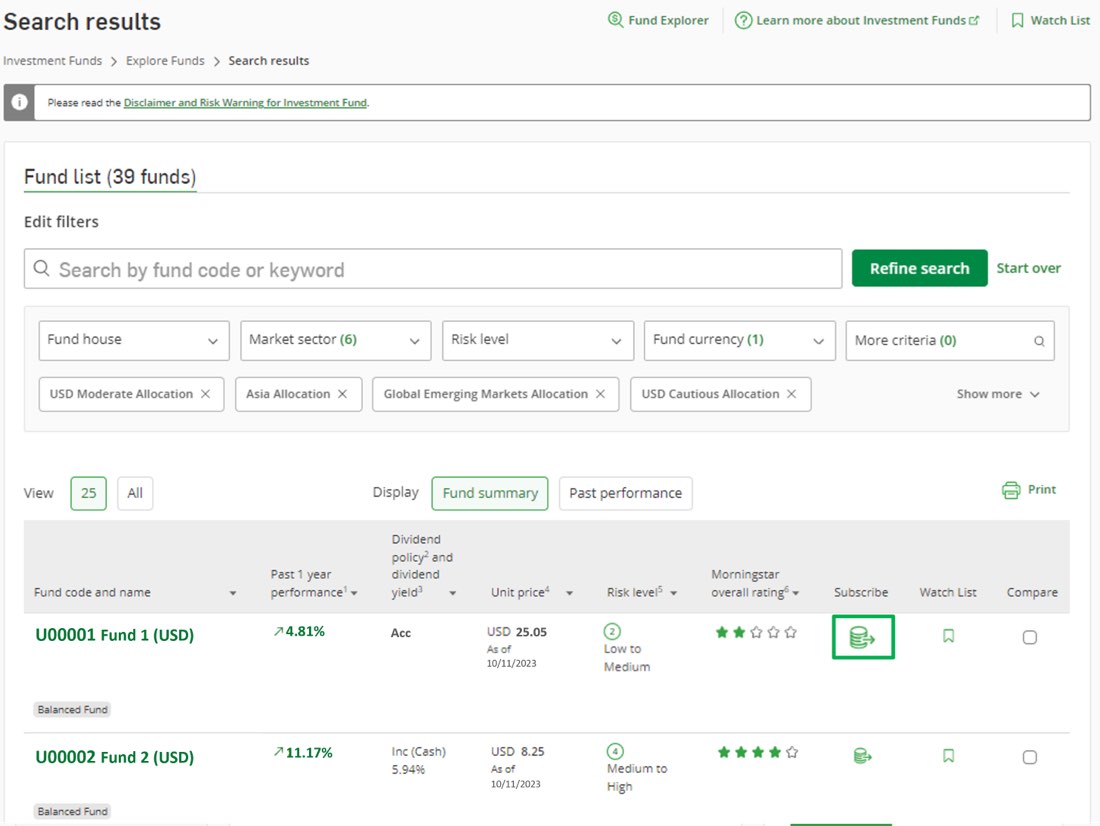Viewport: 1100px width, 826px height.
Task: Expand Show more filter tags
Action: point(997,394)
